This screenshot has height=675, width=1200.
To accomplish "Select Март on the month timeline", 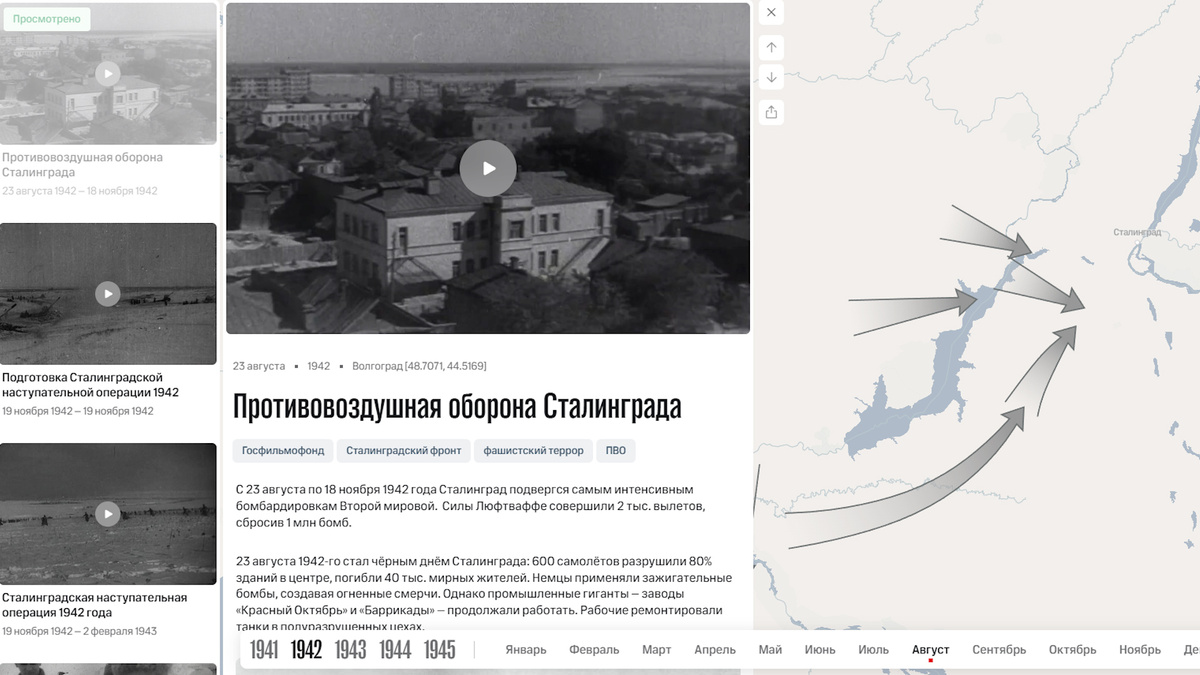I will pyautogui.click(x=656, y=650).
